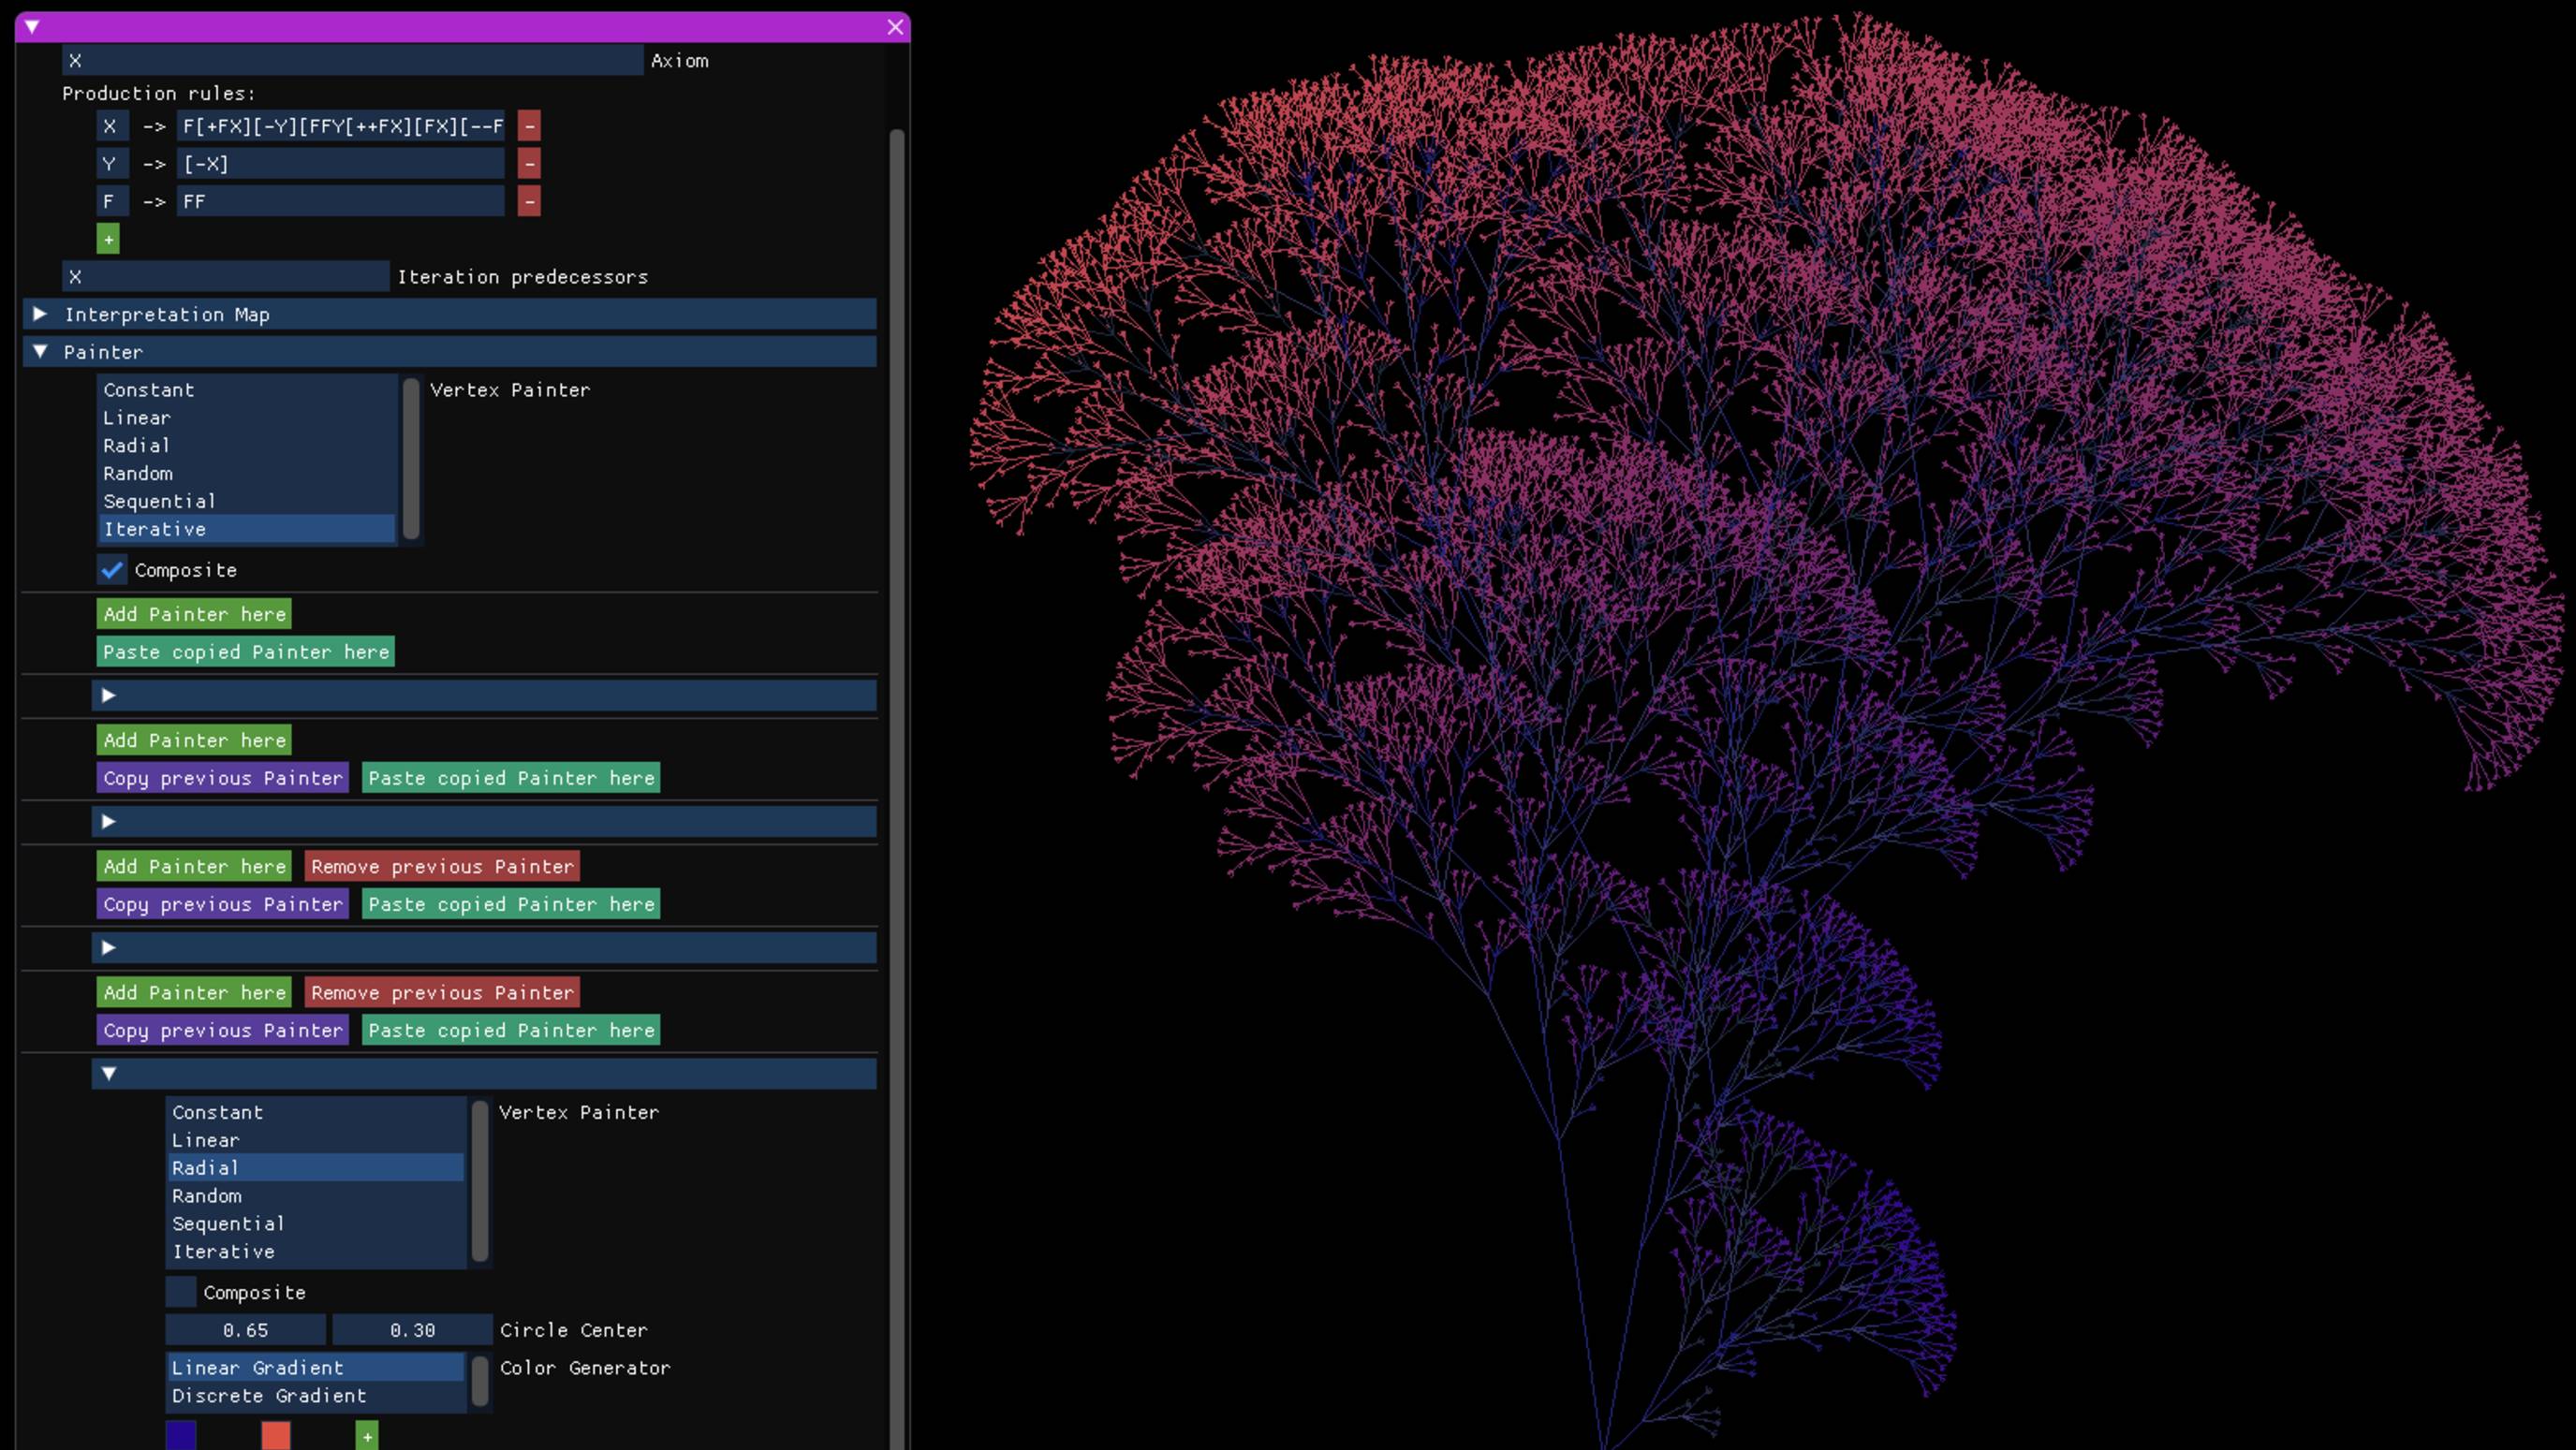The width and height of the screenshot is (2576, 1450).
Task: Remove the F -> FF rule
Action: (x=529, y=202)
